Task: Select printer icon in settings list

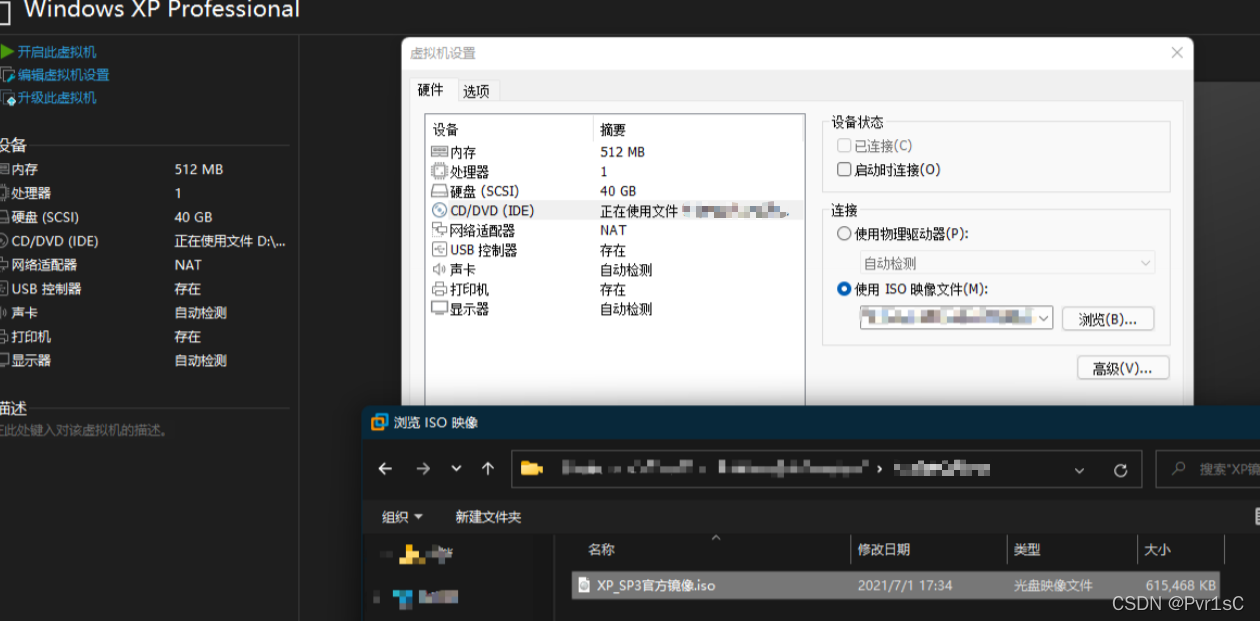Action: (x=439, y=289)
